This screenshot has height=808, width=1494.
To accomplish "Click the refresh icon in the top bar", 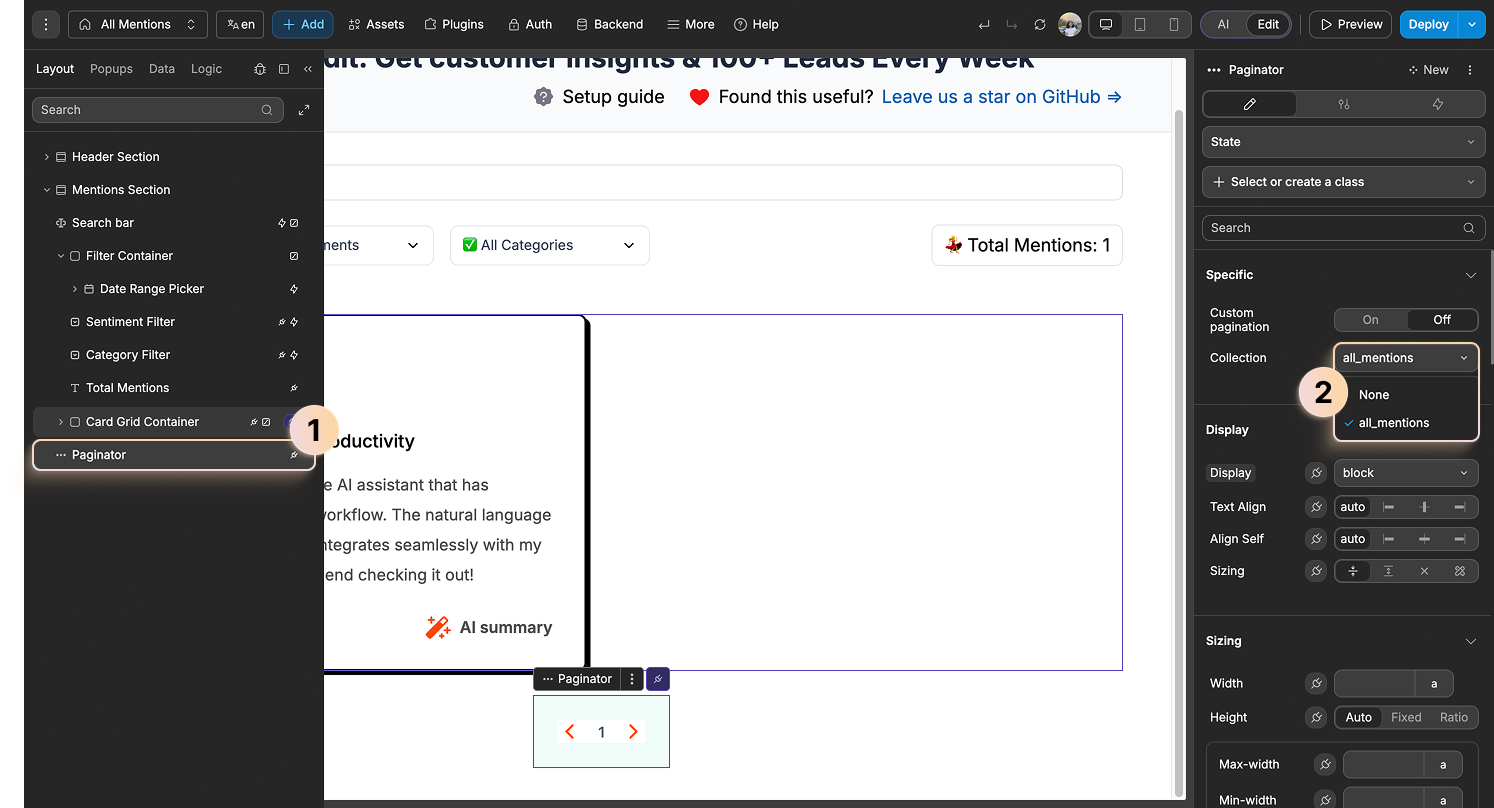I will click(x=1039, y=23).
